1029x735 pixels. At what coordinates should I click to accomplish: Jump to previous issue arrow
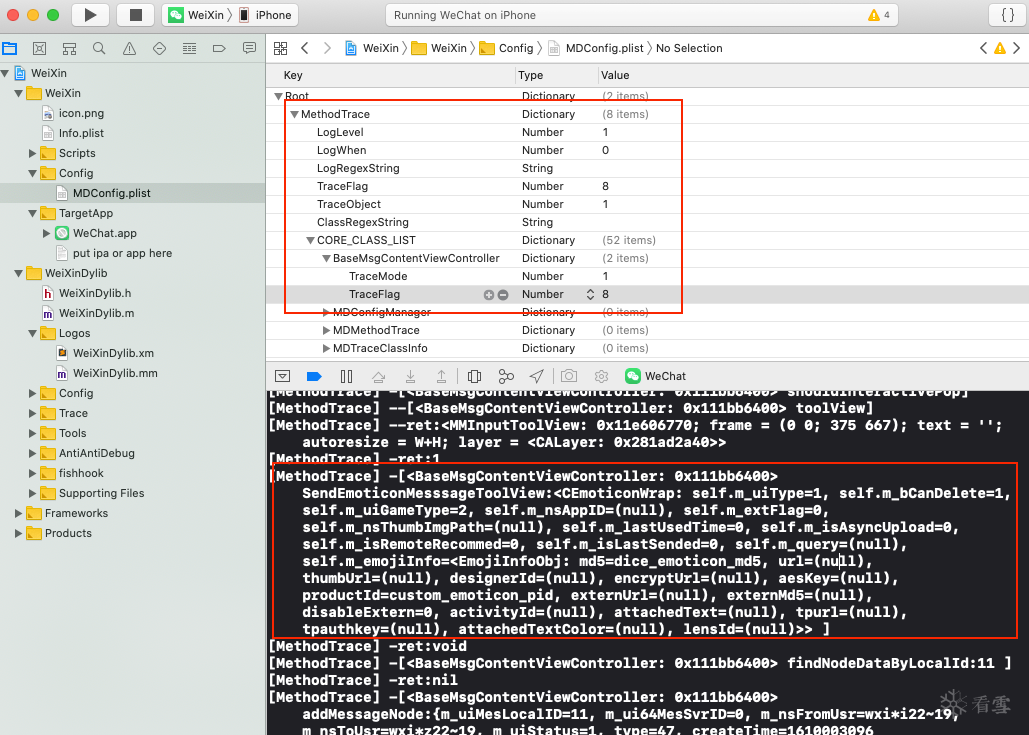983,48
